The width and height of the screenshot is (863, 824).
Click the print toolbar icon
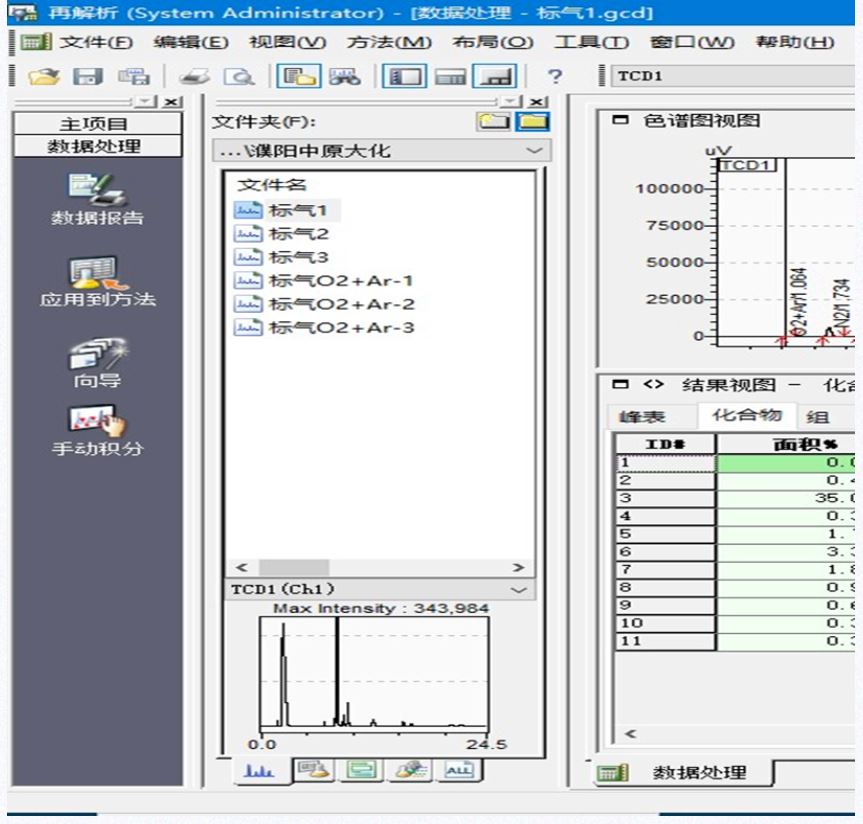pos(196,76)
